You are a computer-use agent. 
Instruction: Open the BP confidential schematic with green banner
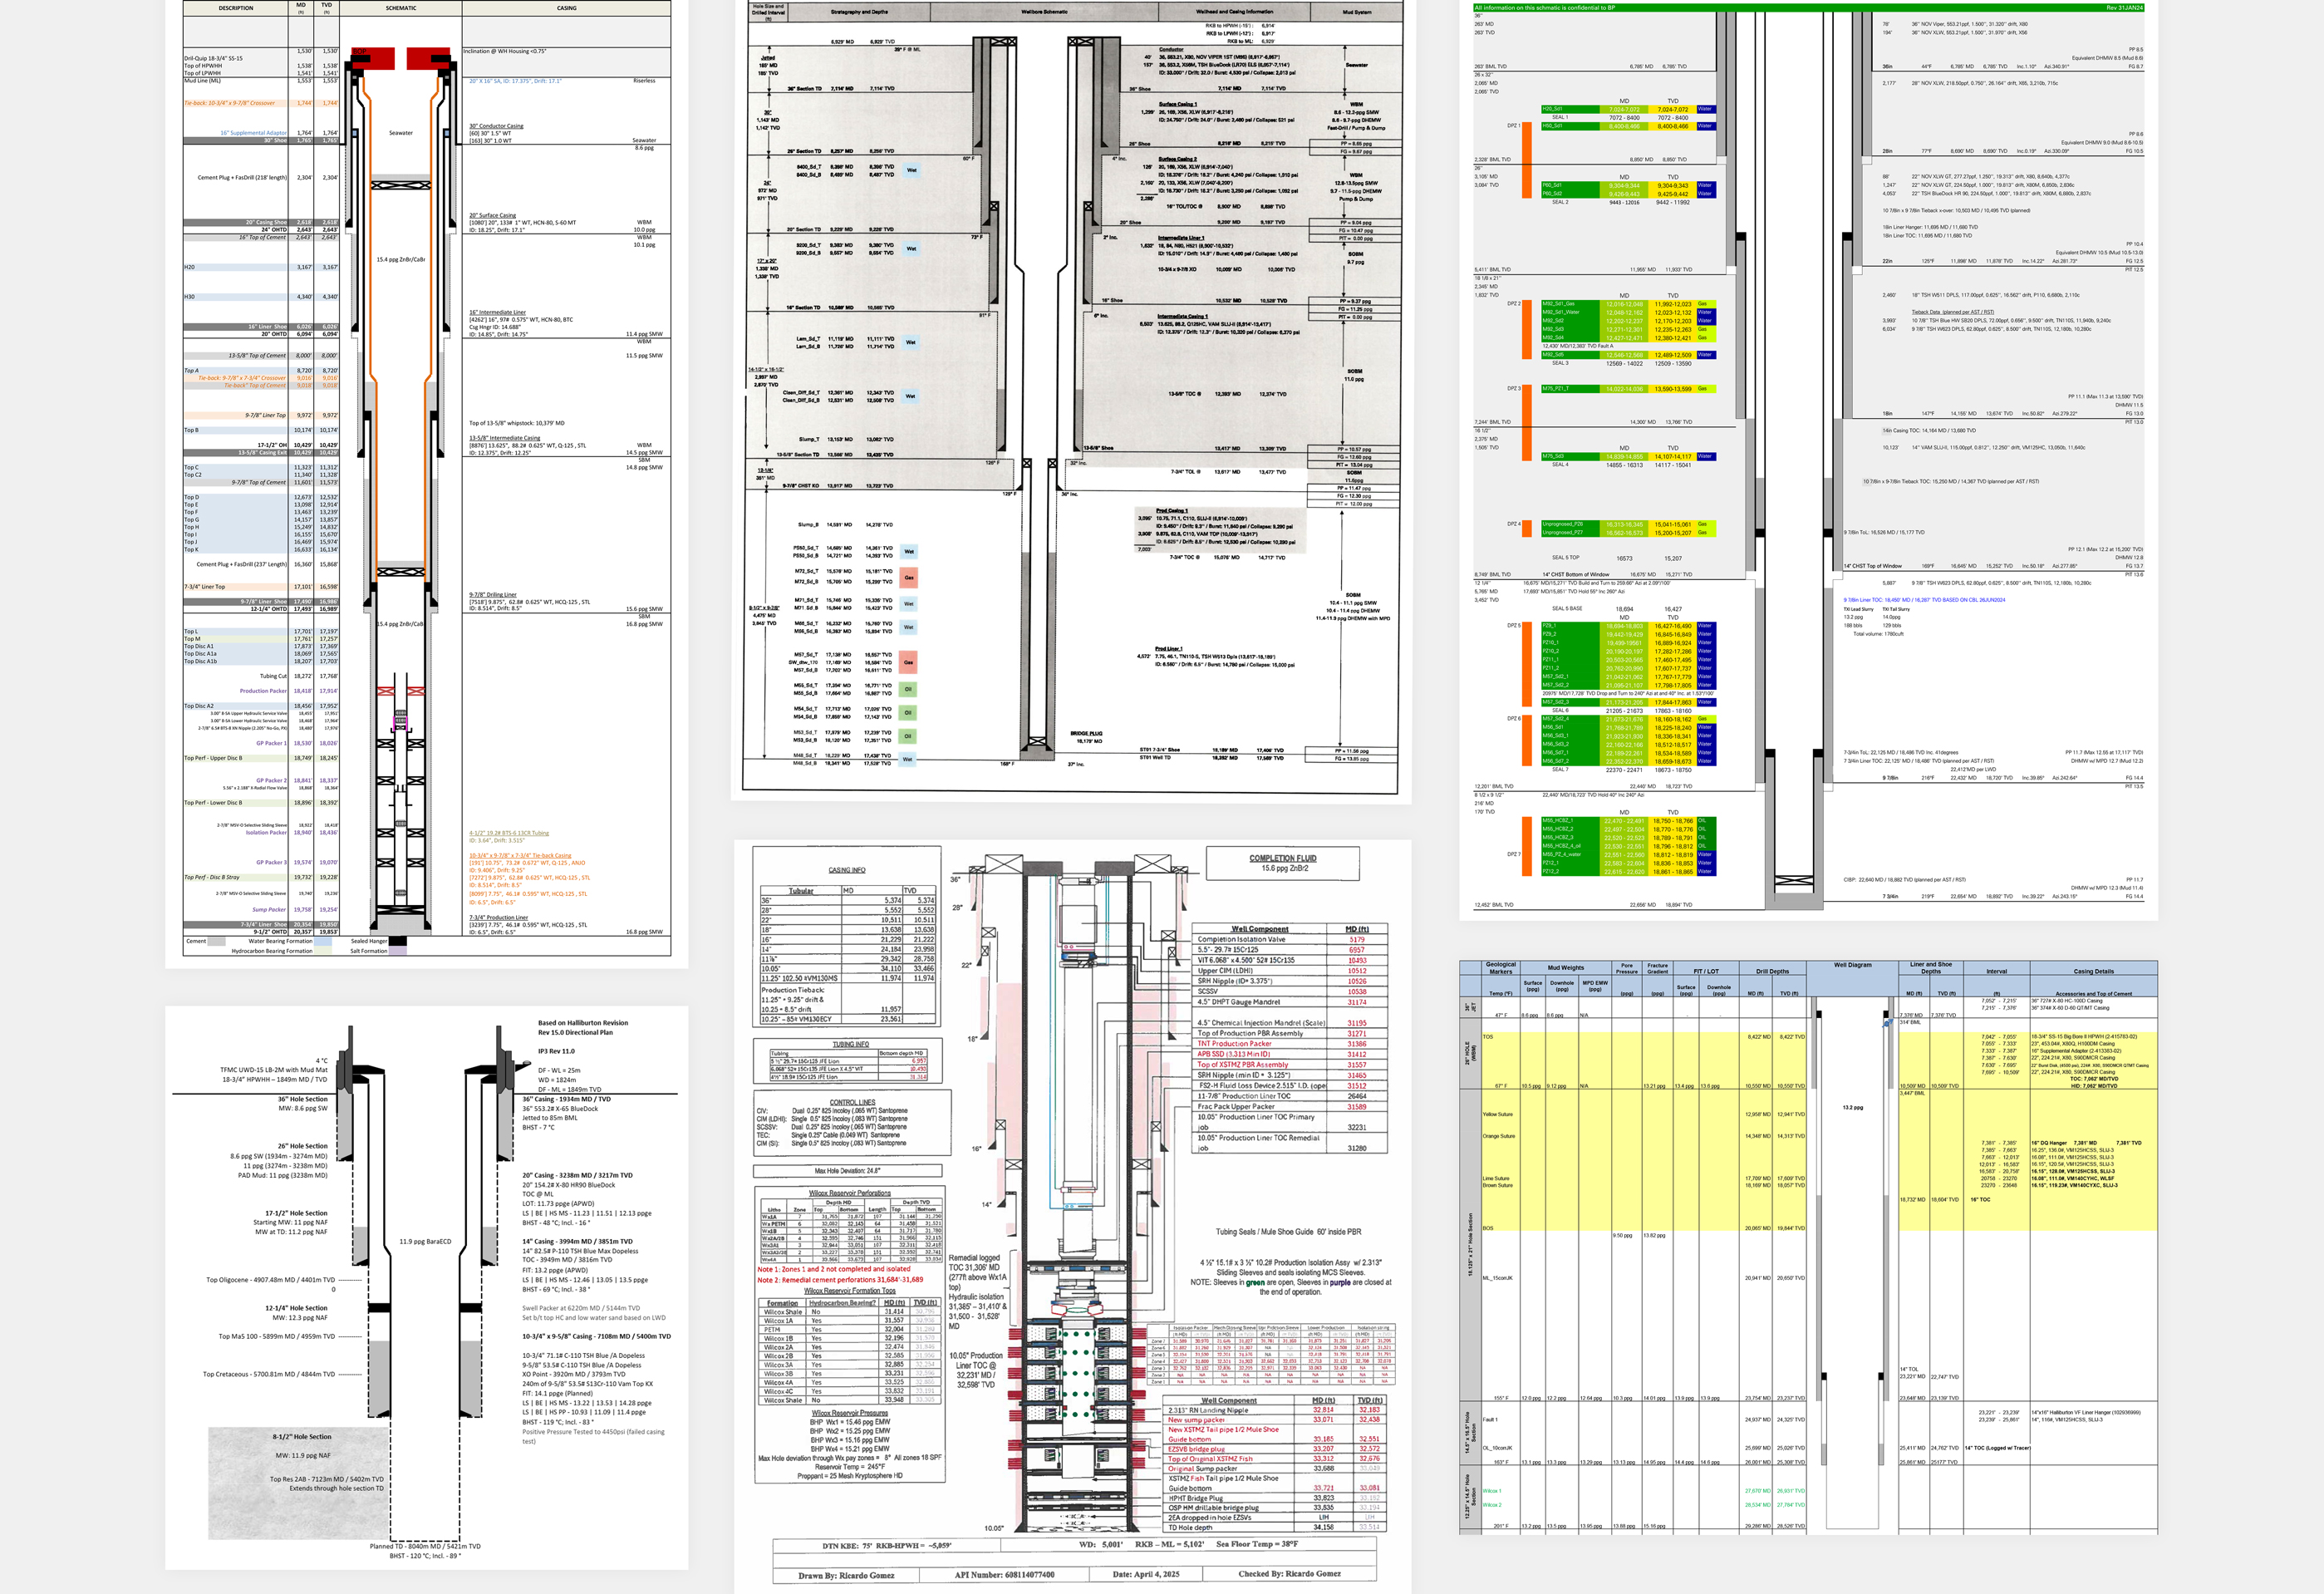[x=1808, y=460]
